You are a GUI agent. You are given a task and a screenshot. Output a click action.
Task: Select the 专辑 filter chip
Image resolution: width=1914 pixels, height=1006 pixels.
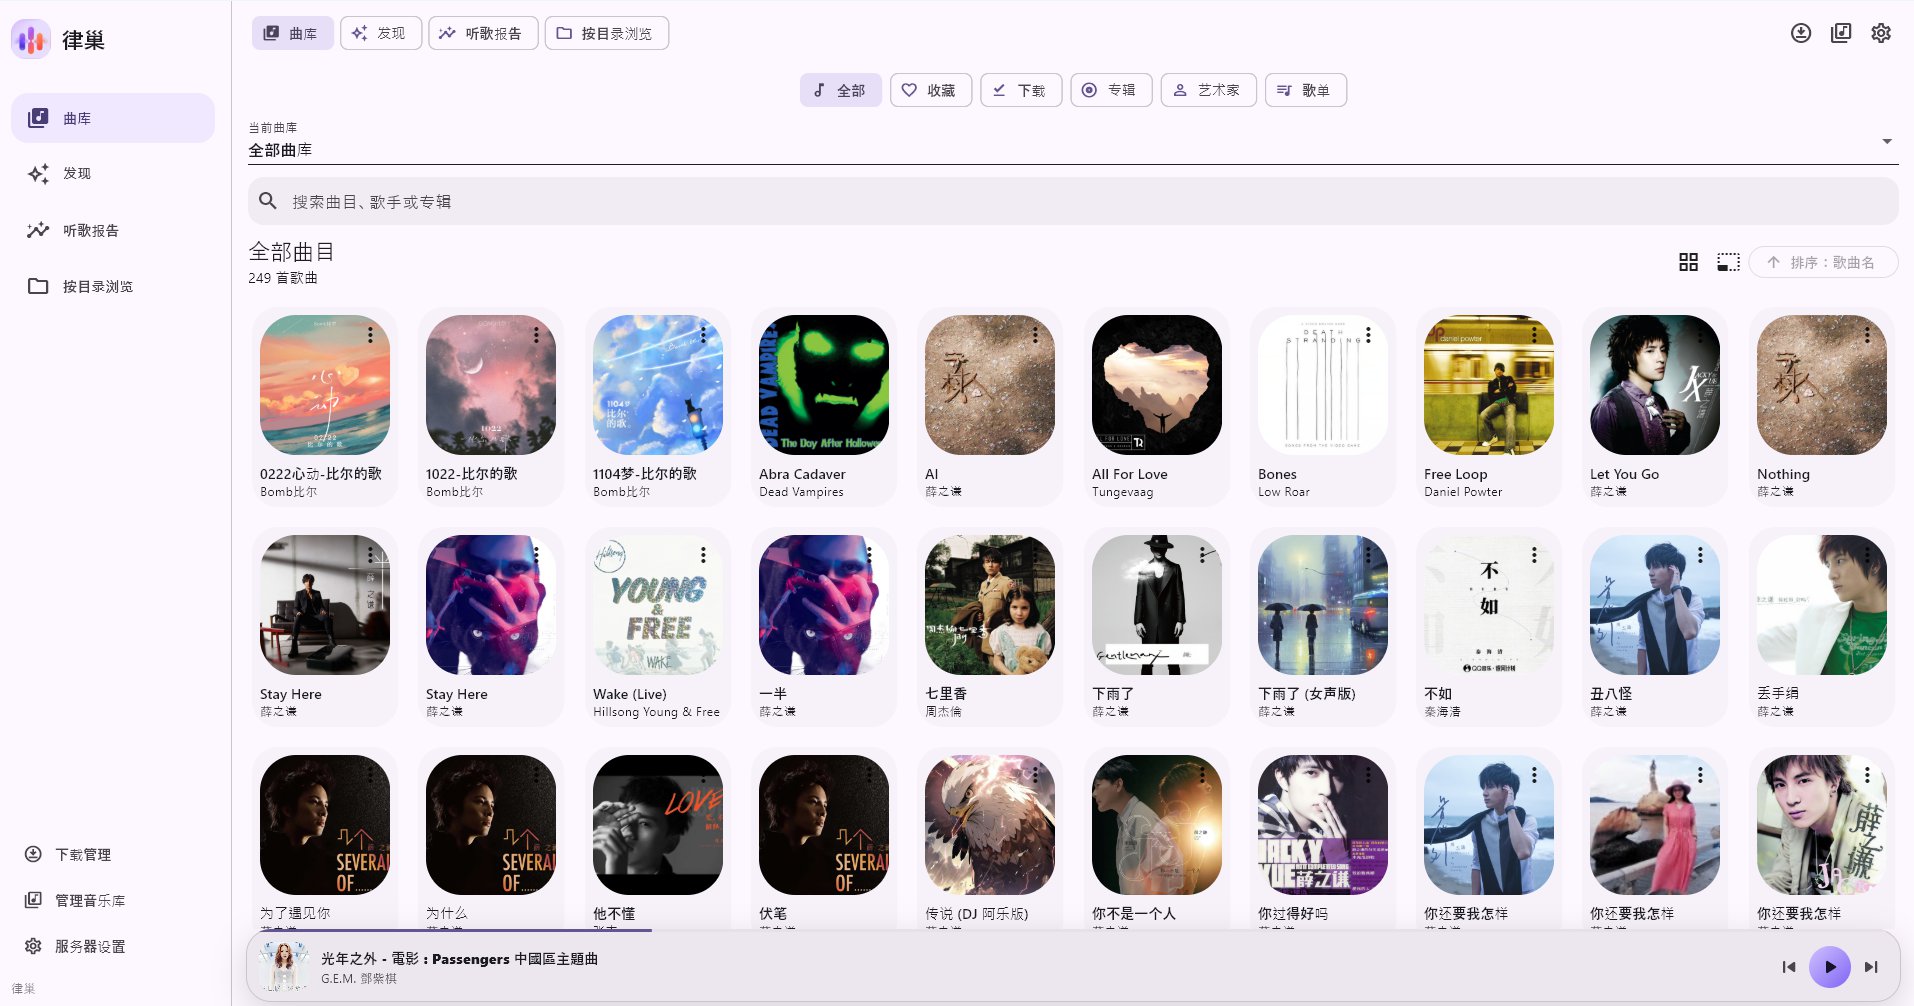1111,90
